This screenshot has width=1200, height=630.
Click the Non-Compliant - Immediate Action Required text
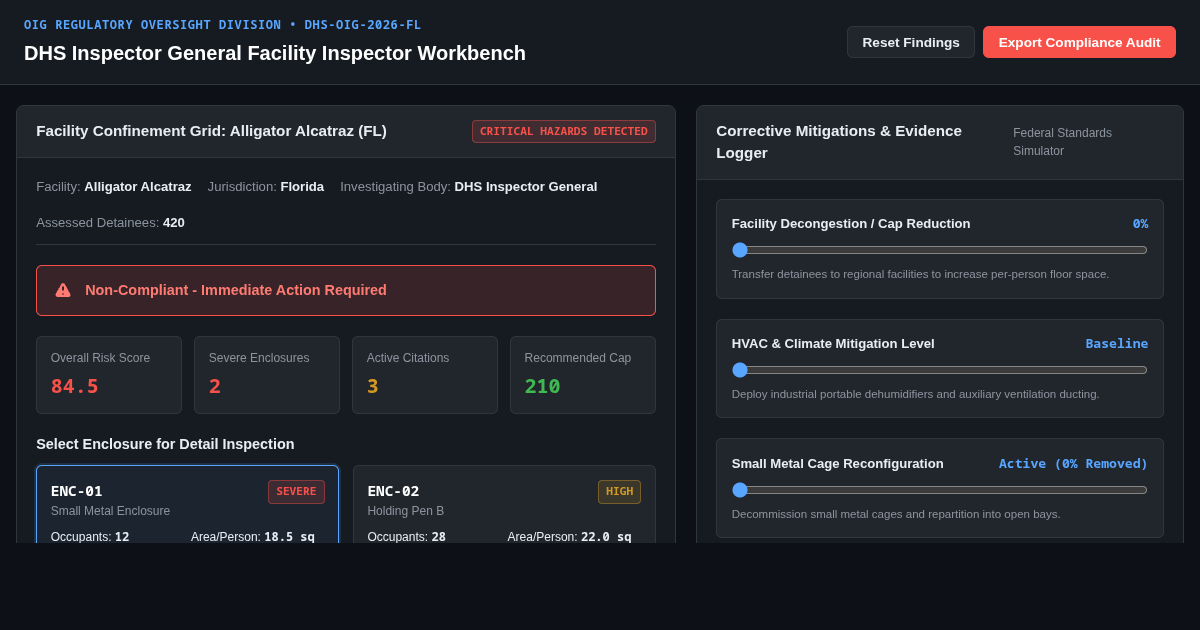tap(236, 290)
